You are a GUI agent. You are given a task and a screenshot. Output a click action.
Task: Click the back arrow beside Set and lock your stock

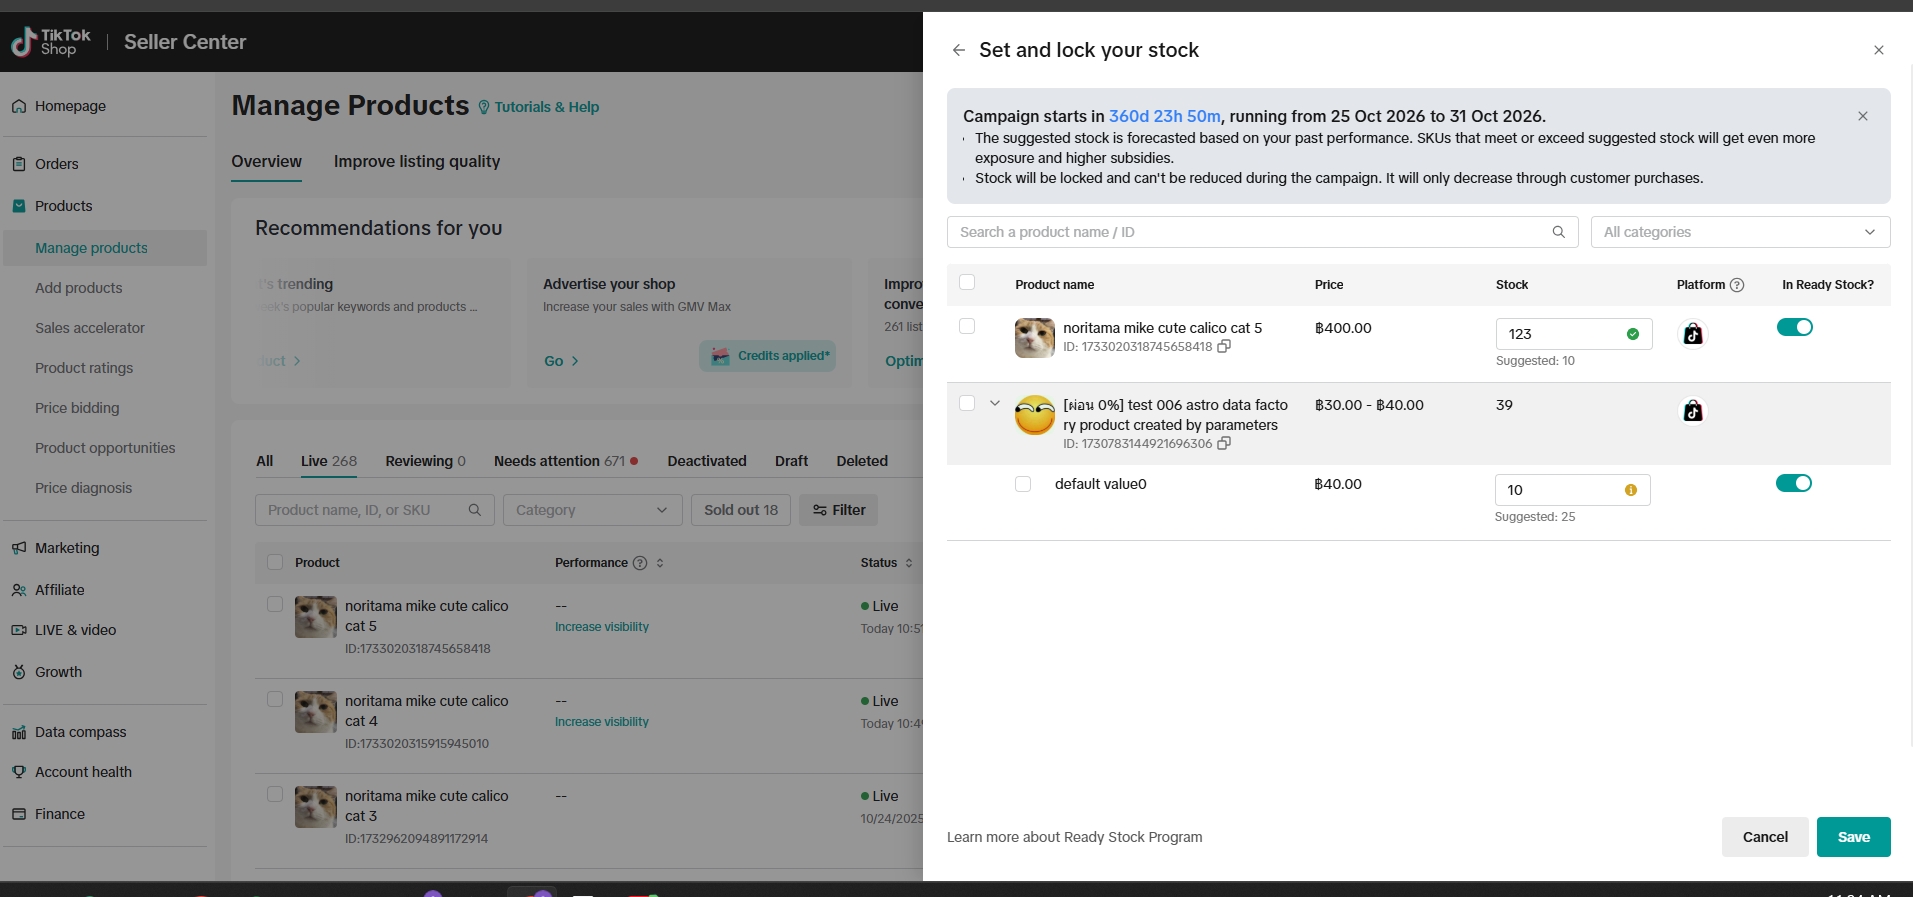pos(958,50)
